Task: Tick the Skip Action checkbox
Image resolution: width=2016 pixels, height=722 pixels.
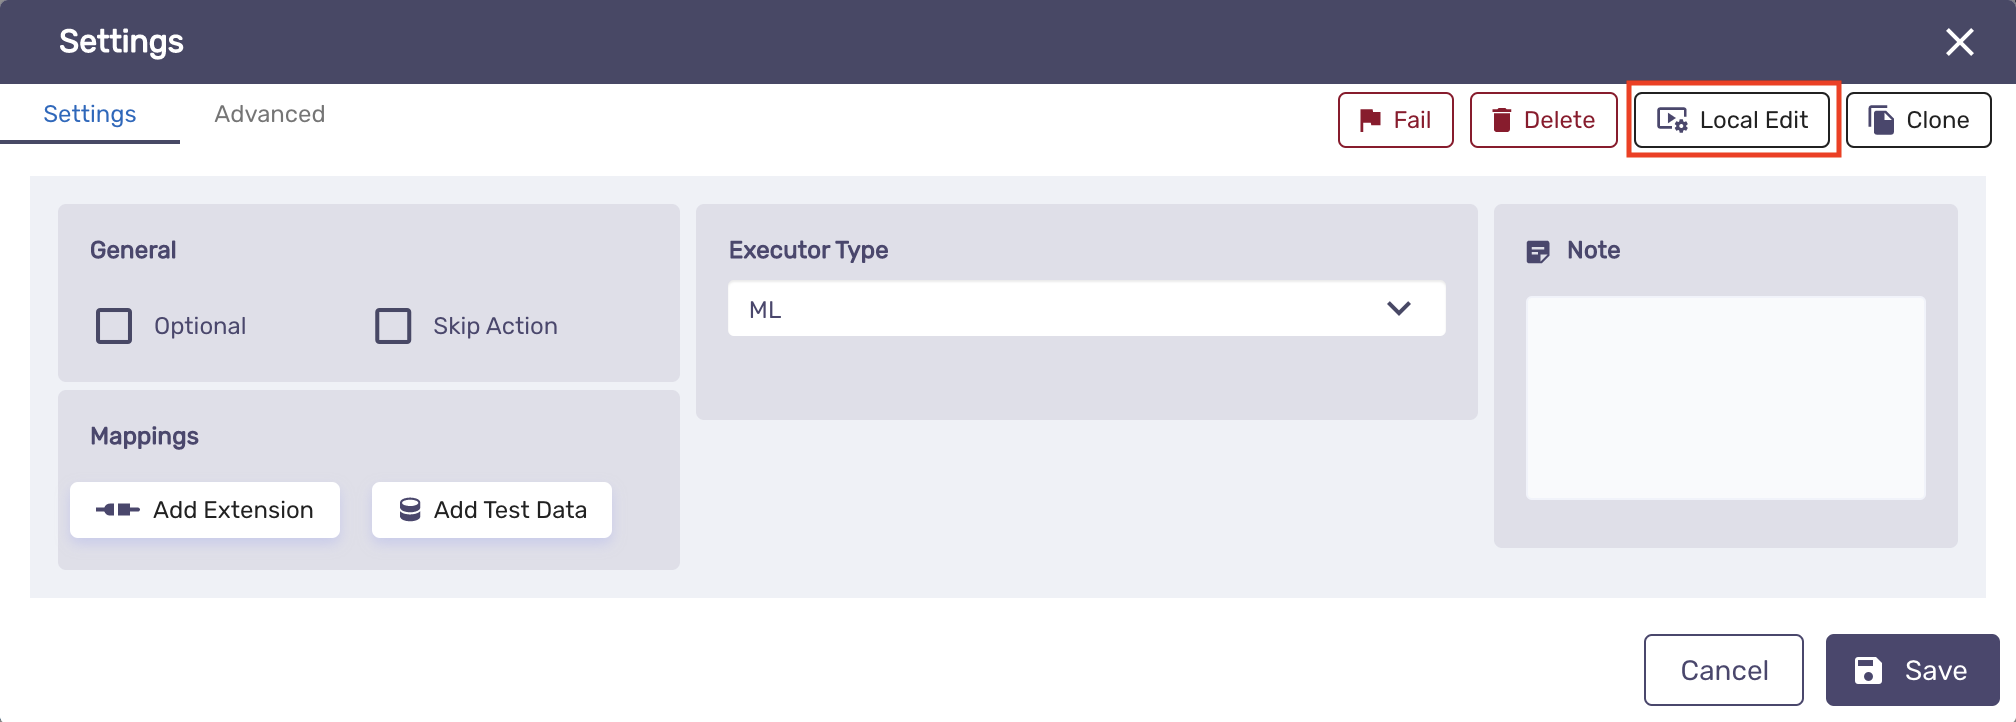Action: [x=393, y=326]
